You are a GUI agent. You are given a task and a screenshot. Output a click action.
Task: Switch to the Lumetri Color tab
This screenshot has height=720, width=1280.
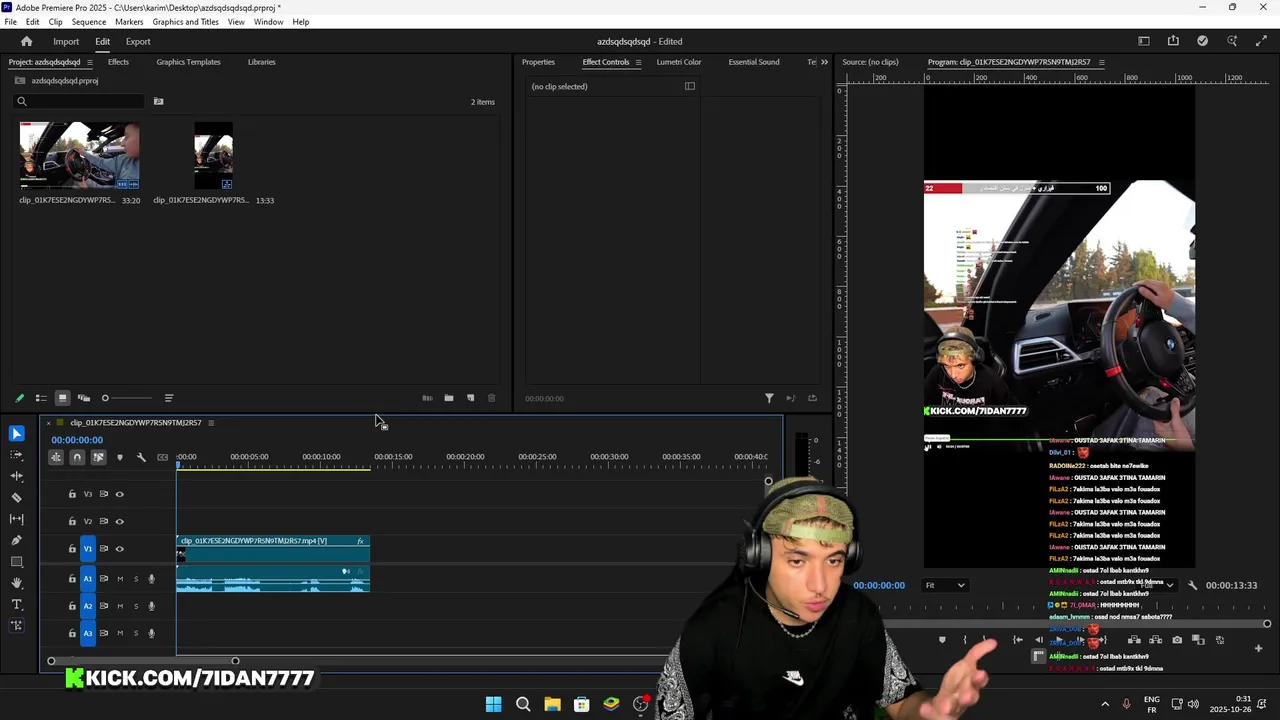(x=679, y=62)
